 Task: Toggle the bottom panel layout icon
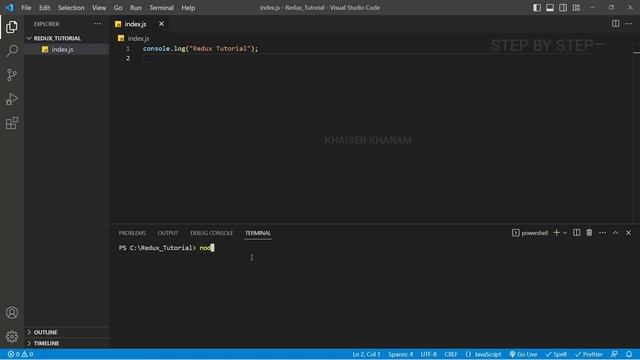550,8
